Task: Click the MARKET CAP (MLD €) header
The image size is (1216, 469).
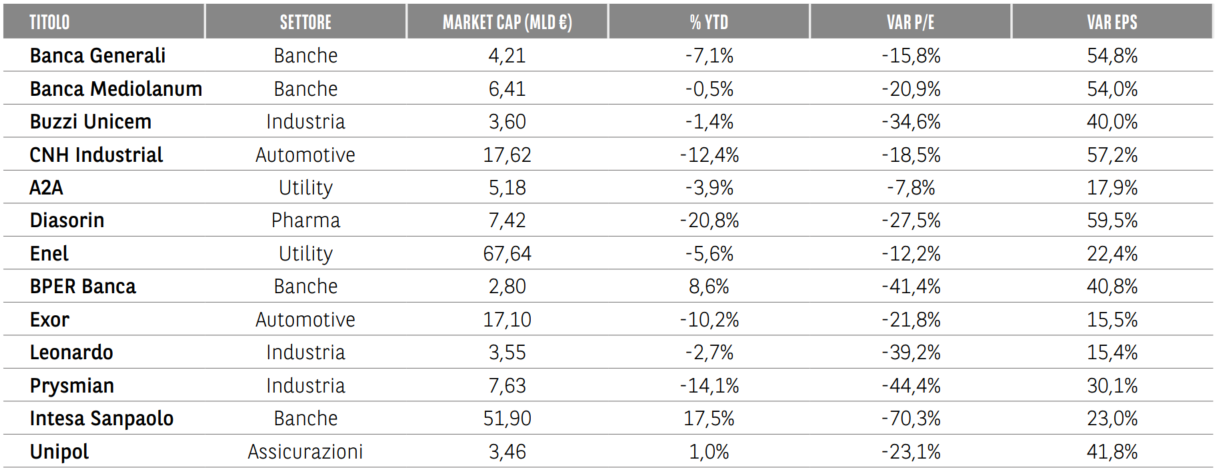Action: [507, 22]
